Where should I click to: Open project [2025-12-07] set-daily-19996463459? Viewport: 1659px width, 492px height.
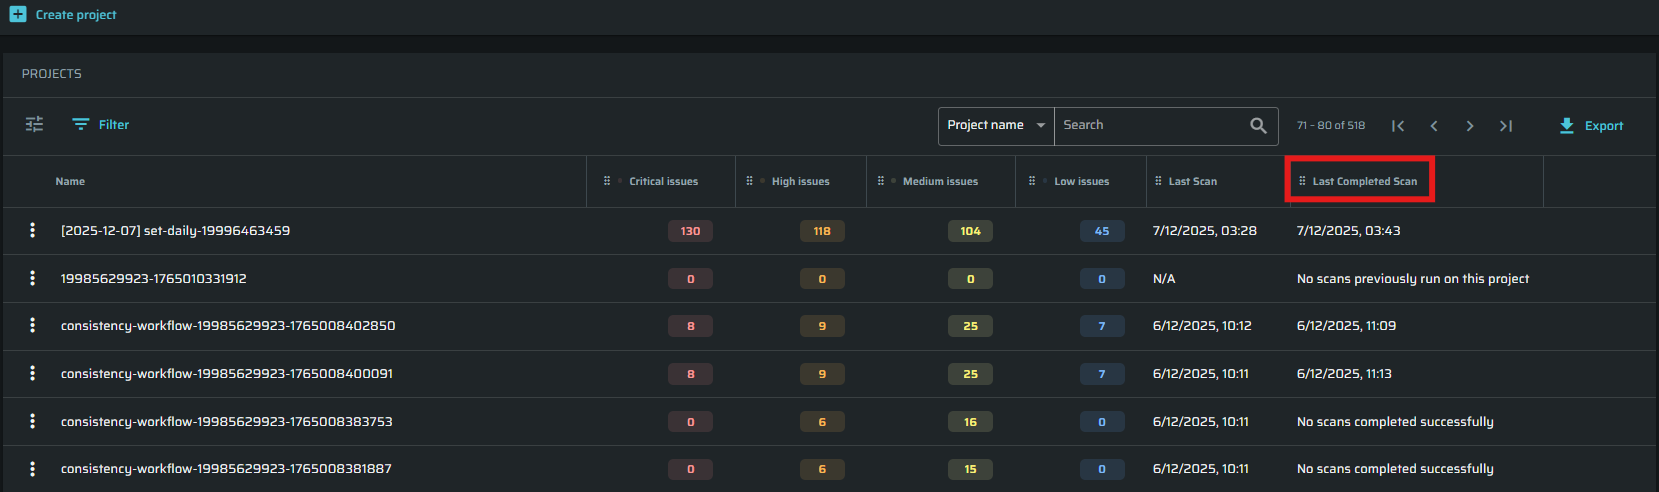[175, 231]
